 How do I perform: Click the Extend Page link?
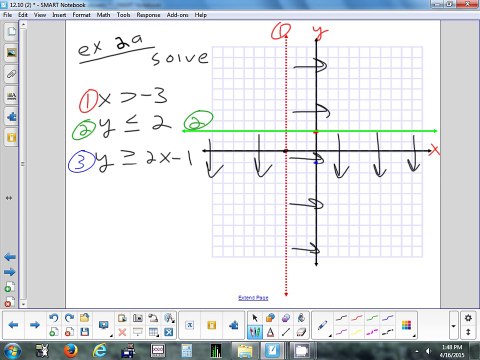coord(253,298)
